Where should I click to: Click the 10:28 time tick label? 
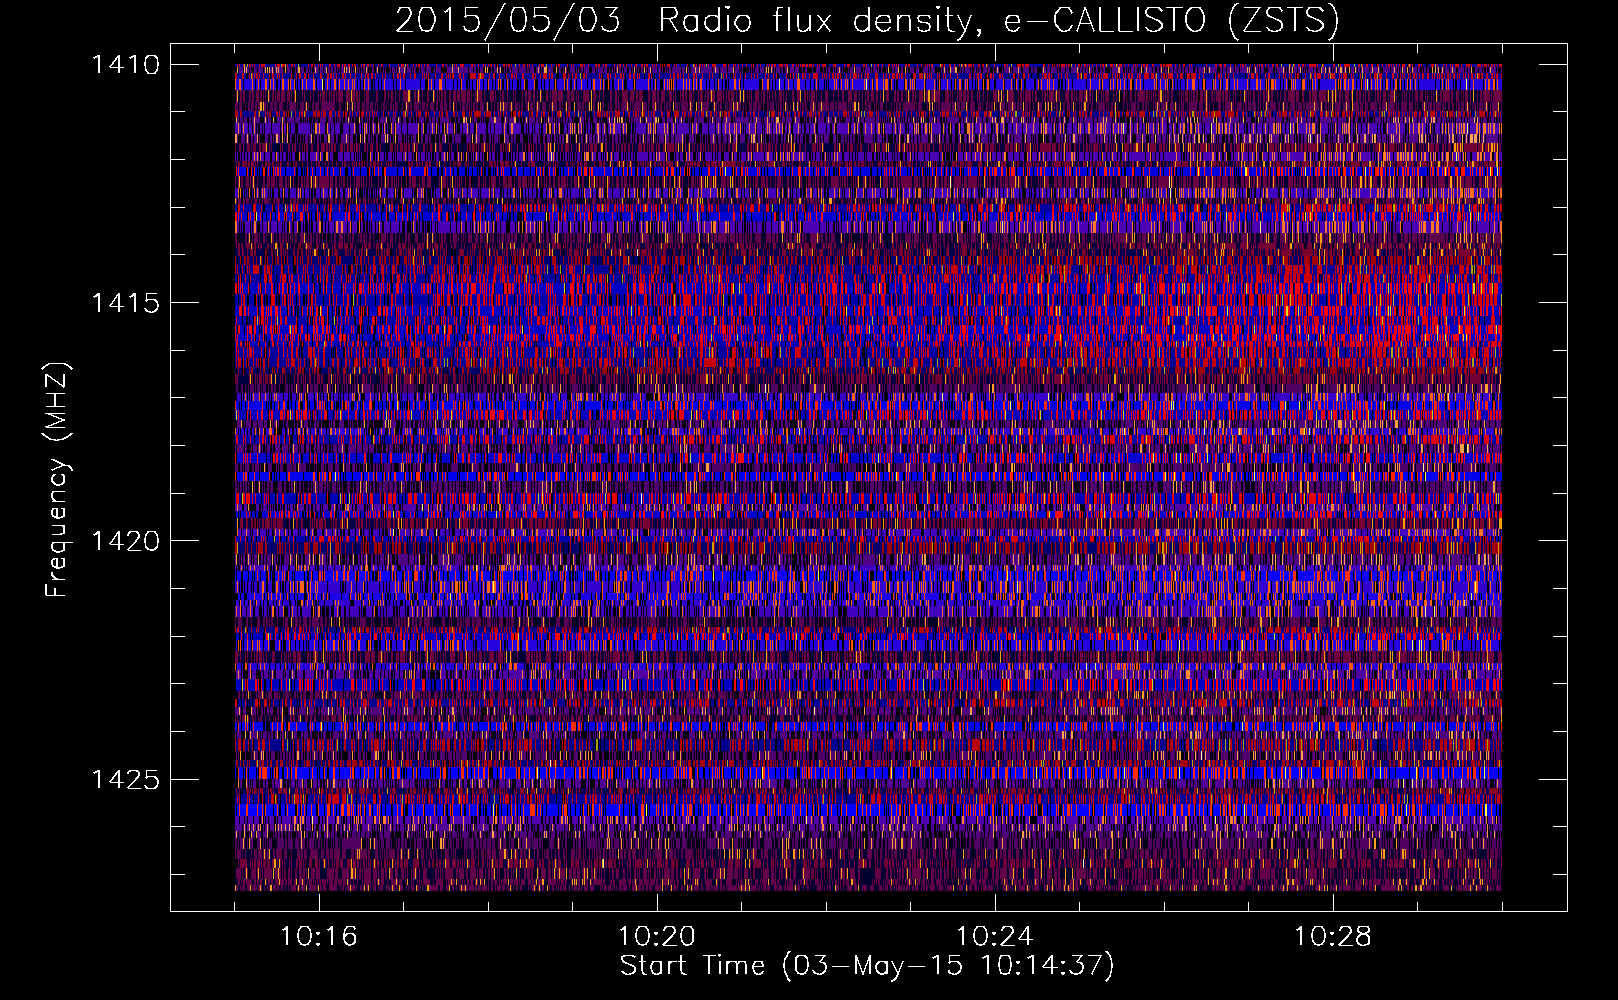[1333, 937]
